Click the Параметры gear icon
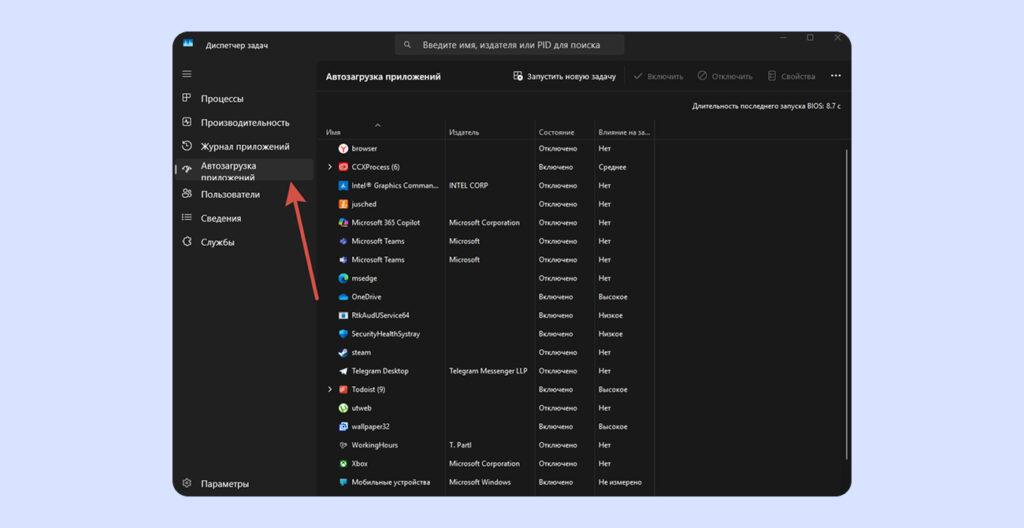 pos(187,484)
